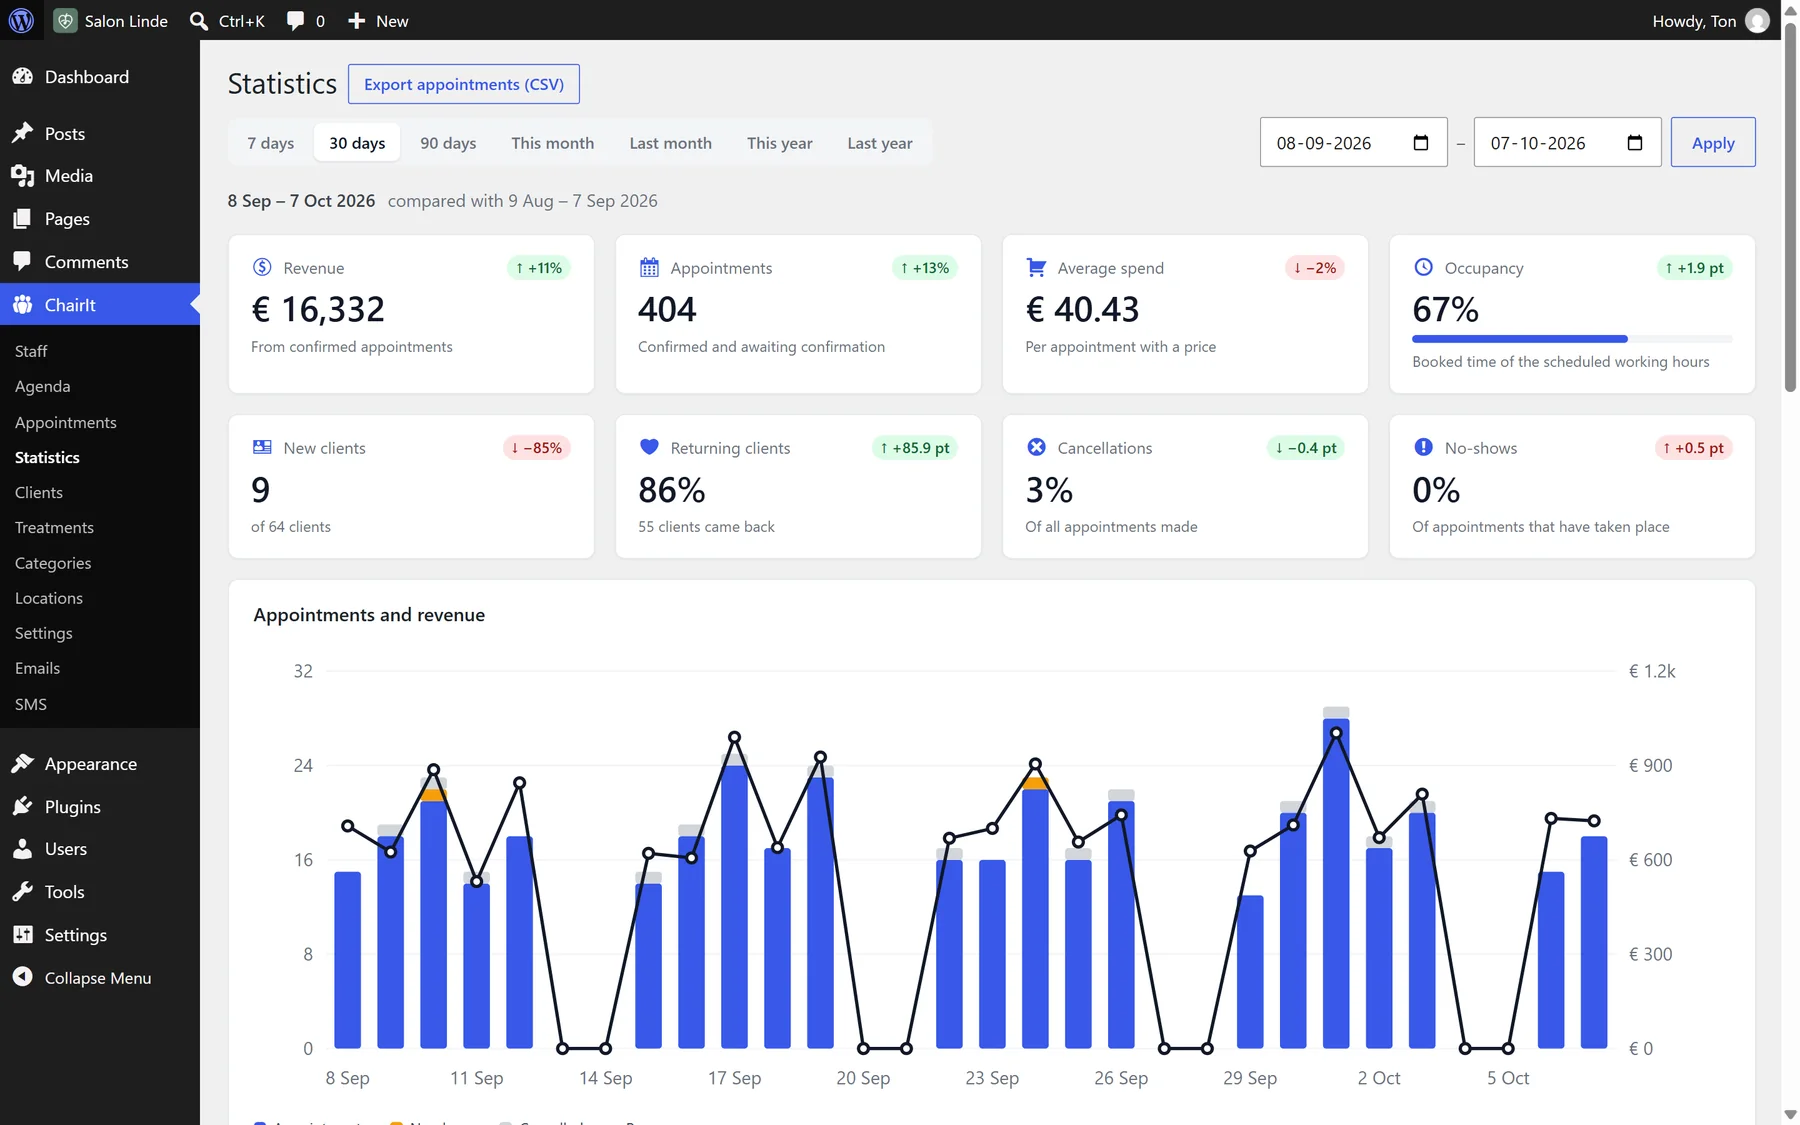
Task: Click the plus icon for New content
Action: coord(356,21)
